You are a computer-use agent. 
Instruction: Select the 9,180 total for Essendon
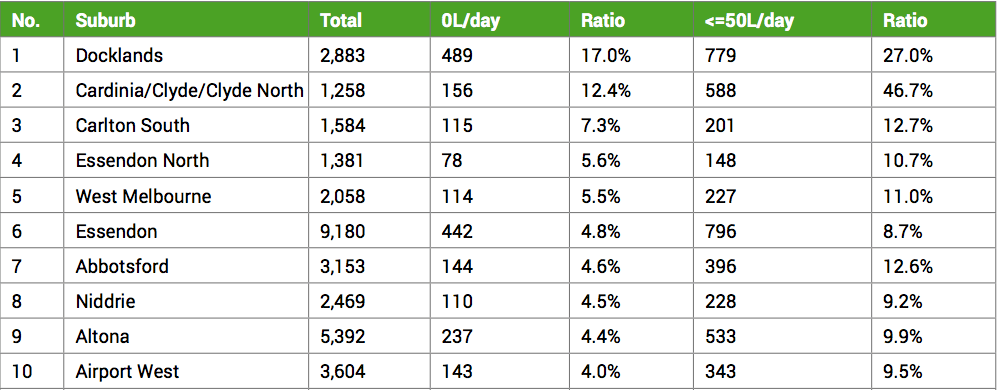pyautogui.click(x=343, y=231)
